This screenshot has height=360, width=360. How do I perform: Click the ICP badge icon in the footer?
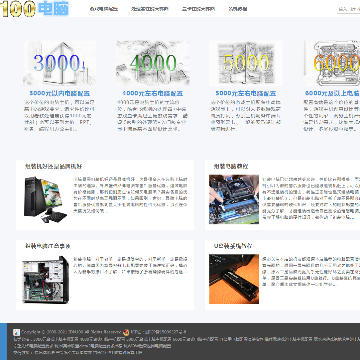126,332
